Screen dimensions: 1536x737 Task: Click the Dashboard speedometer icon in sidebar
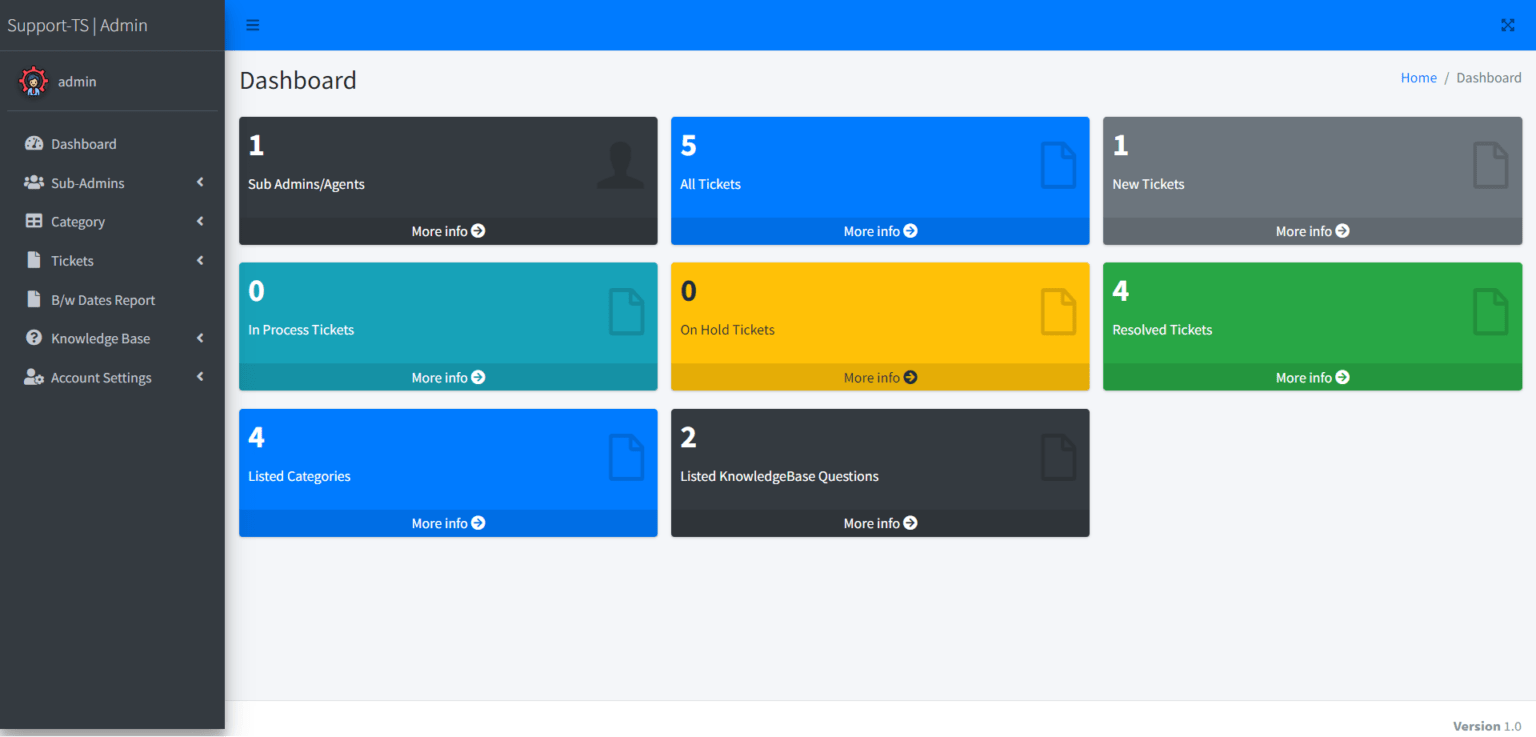(32, 143)
